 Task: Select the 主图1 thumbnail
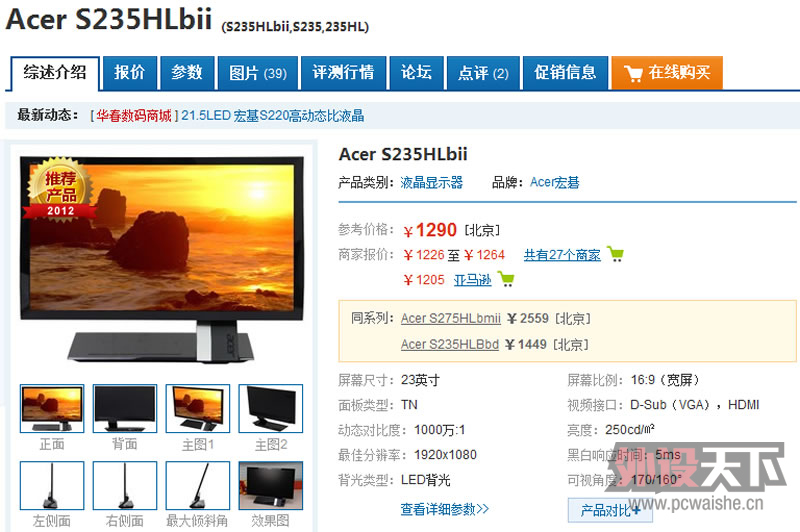[x=198, y=409]
